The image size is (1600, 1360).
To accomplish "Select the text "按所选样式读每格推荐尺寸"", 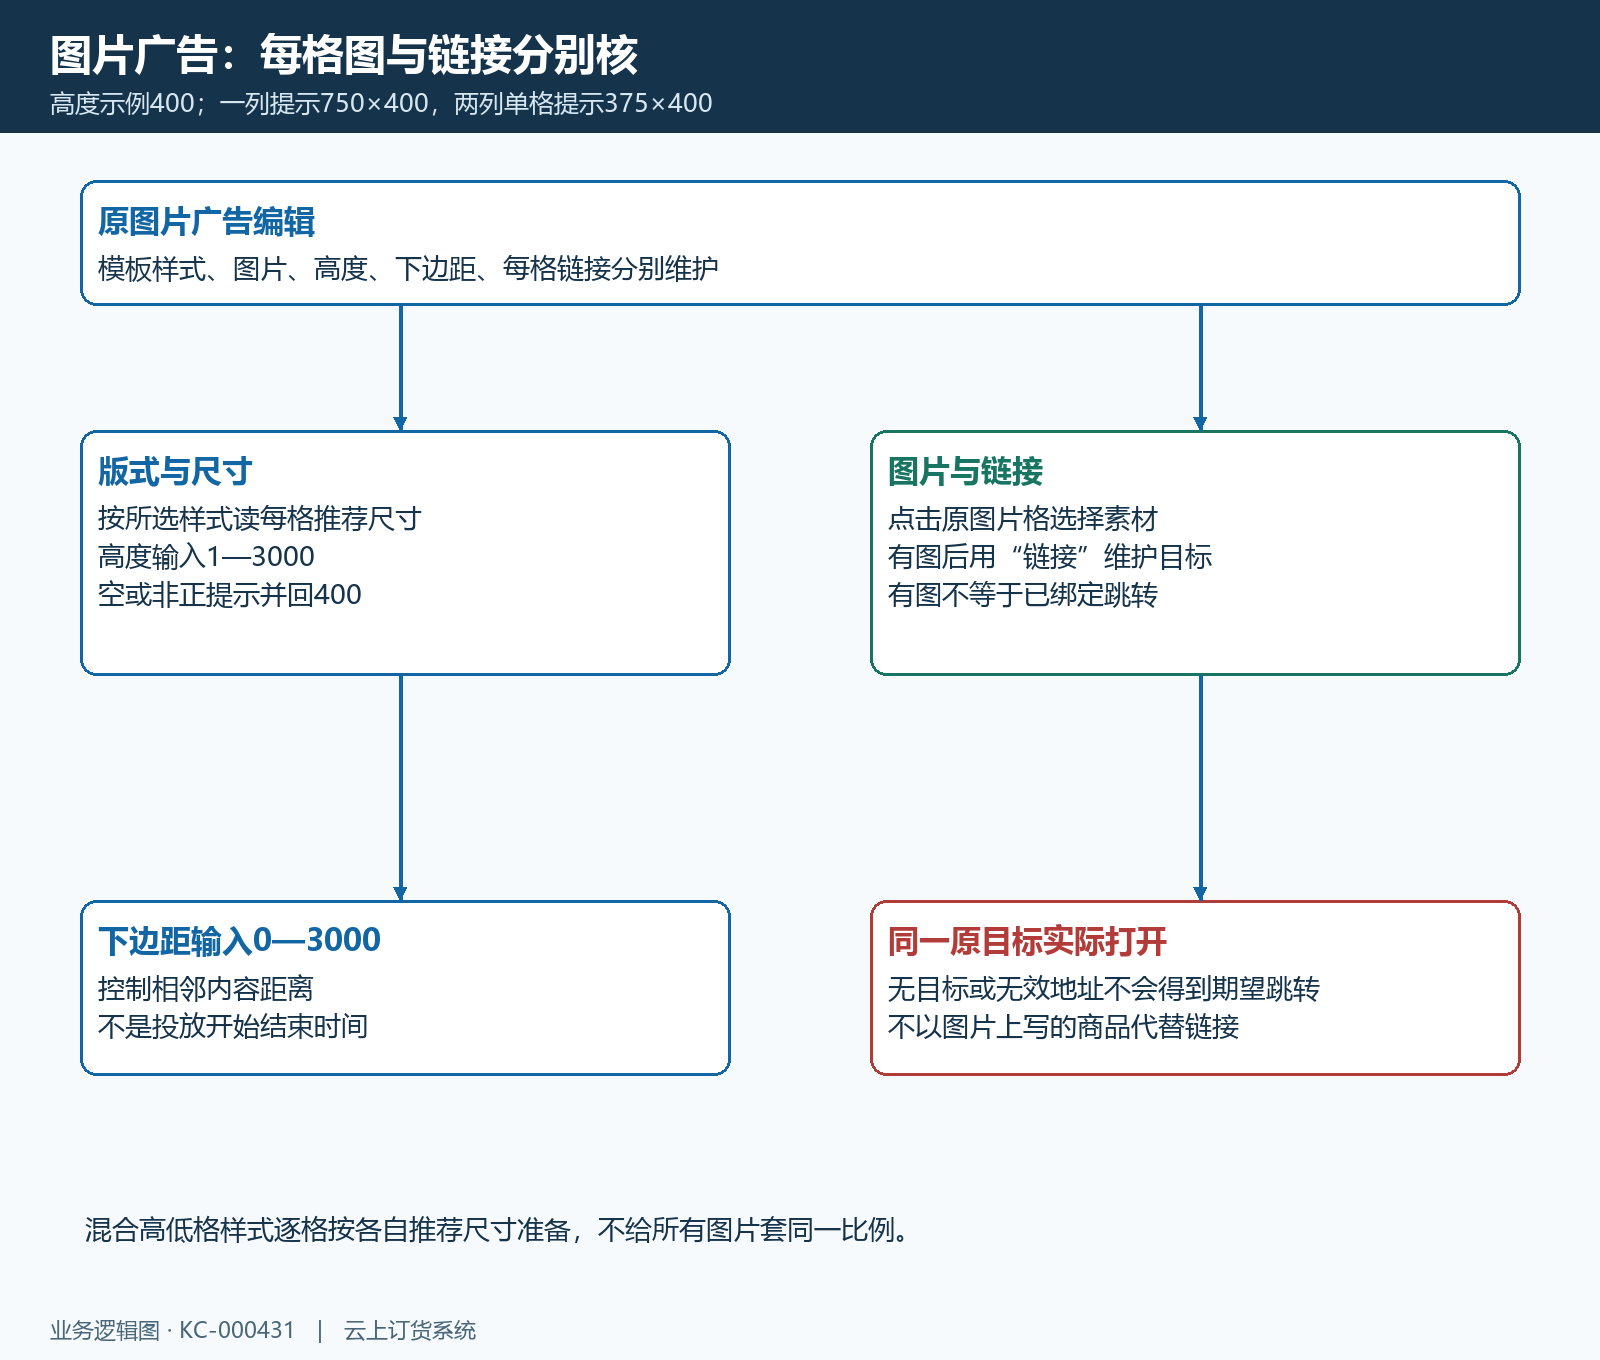I will point(260,518).
